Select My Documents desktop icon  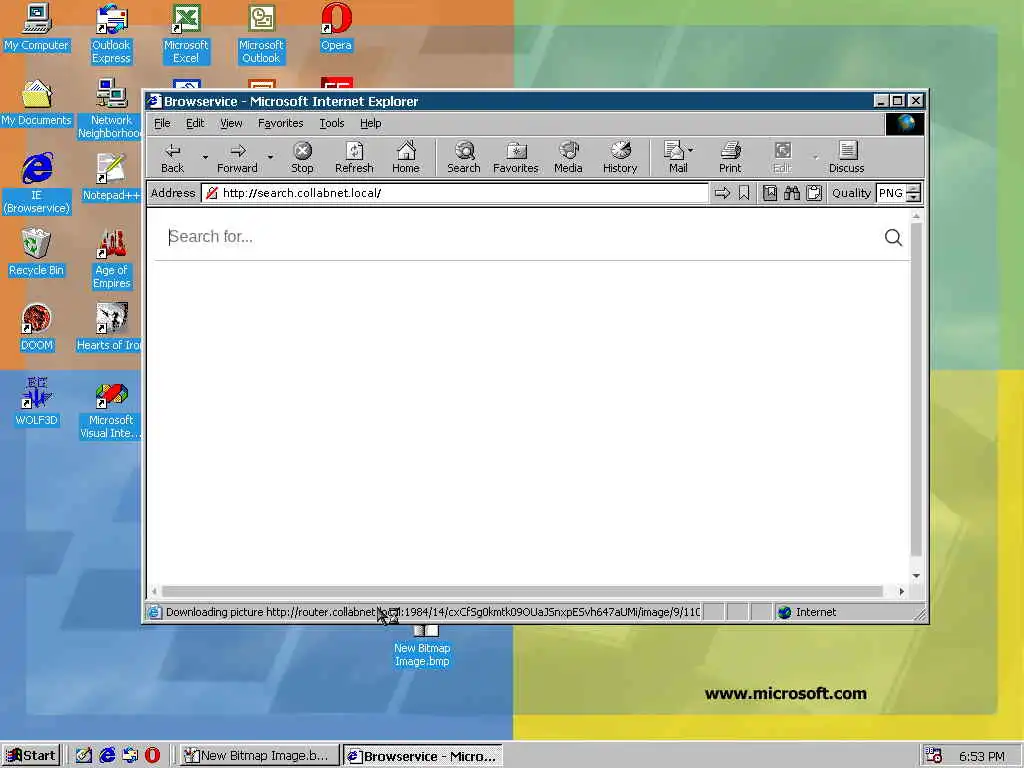tap(37, 103)
